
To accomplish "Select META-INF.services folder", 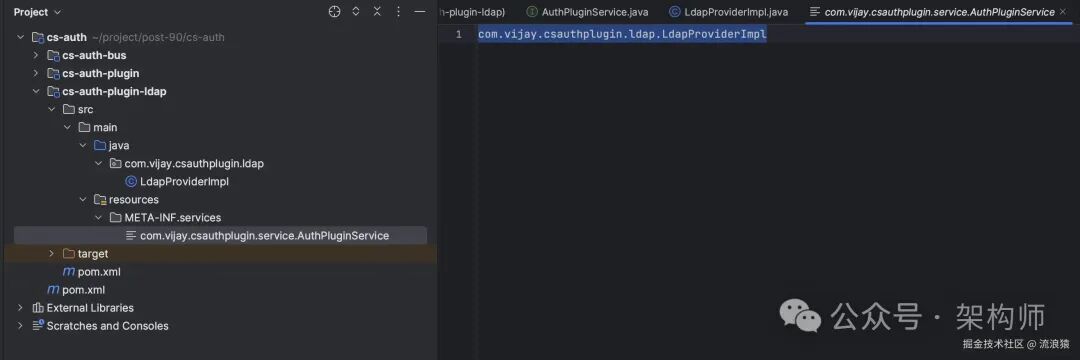I will click(173, 218).
